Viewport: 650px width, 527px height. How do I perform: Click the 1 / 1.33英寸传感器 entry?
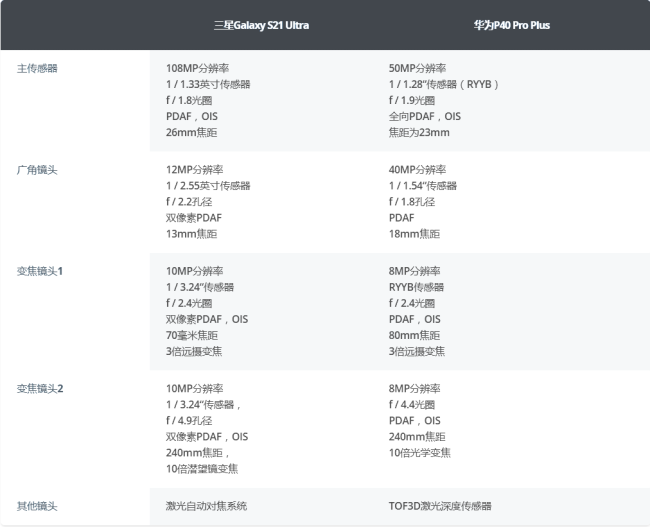(208, 84)
